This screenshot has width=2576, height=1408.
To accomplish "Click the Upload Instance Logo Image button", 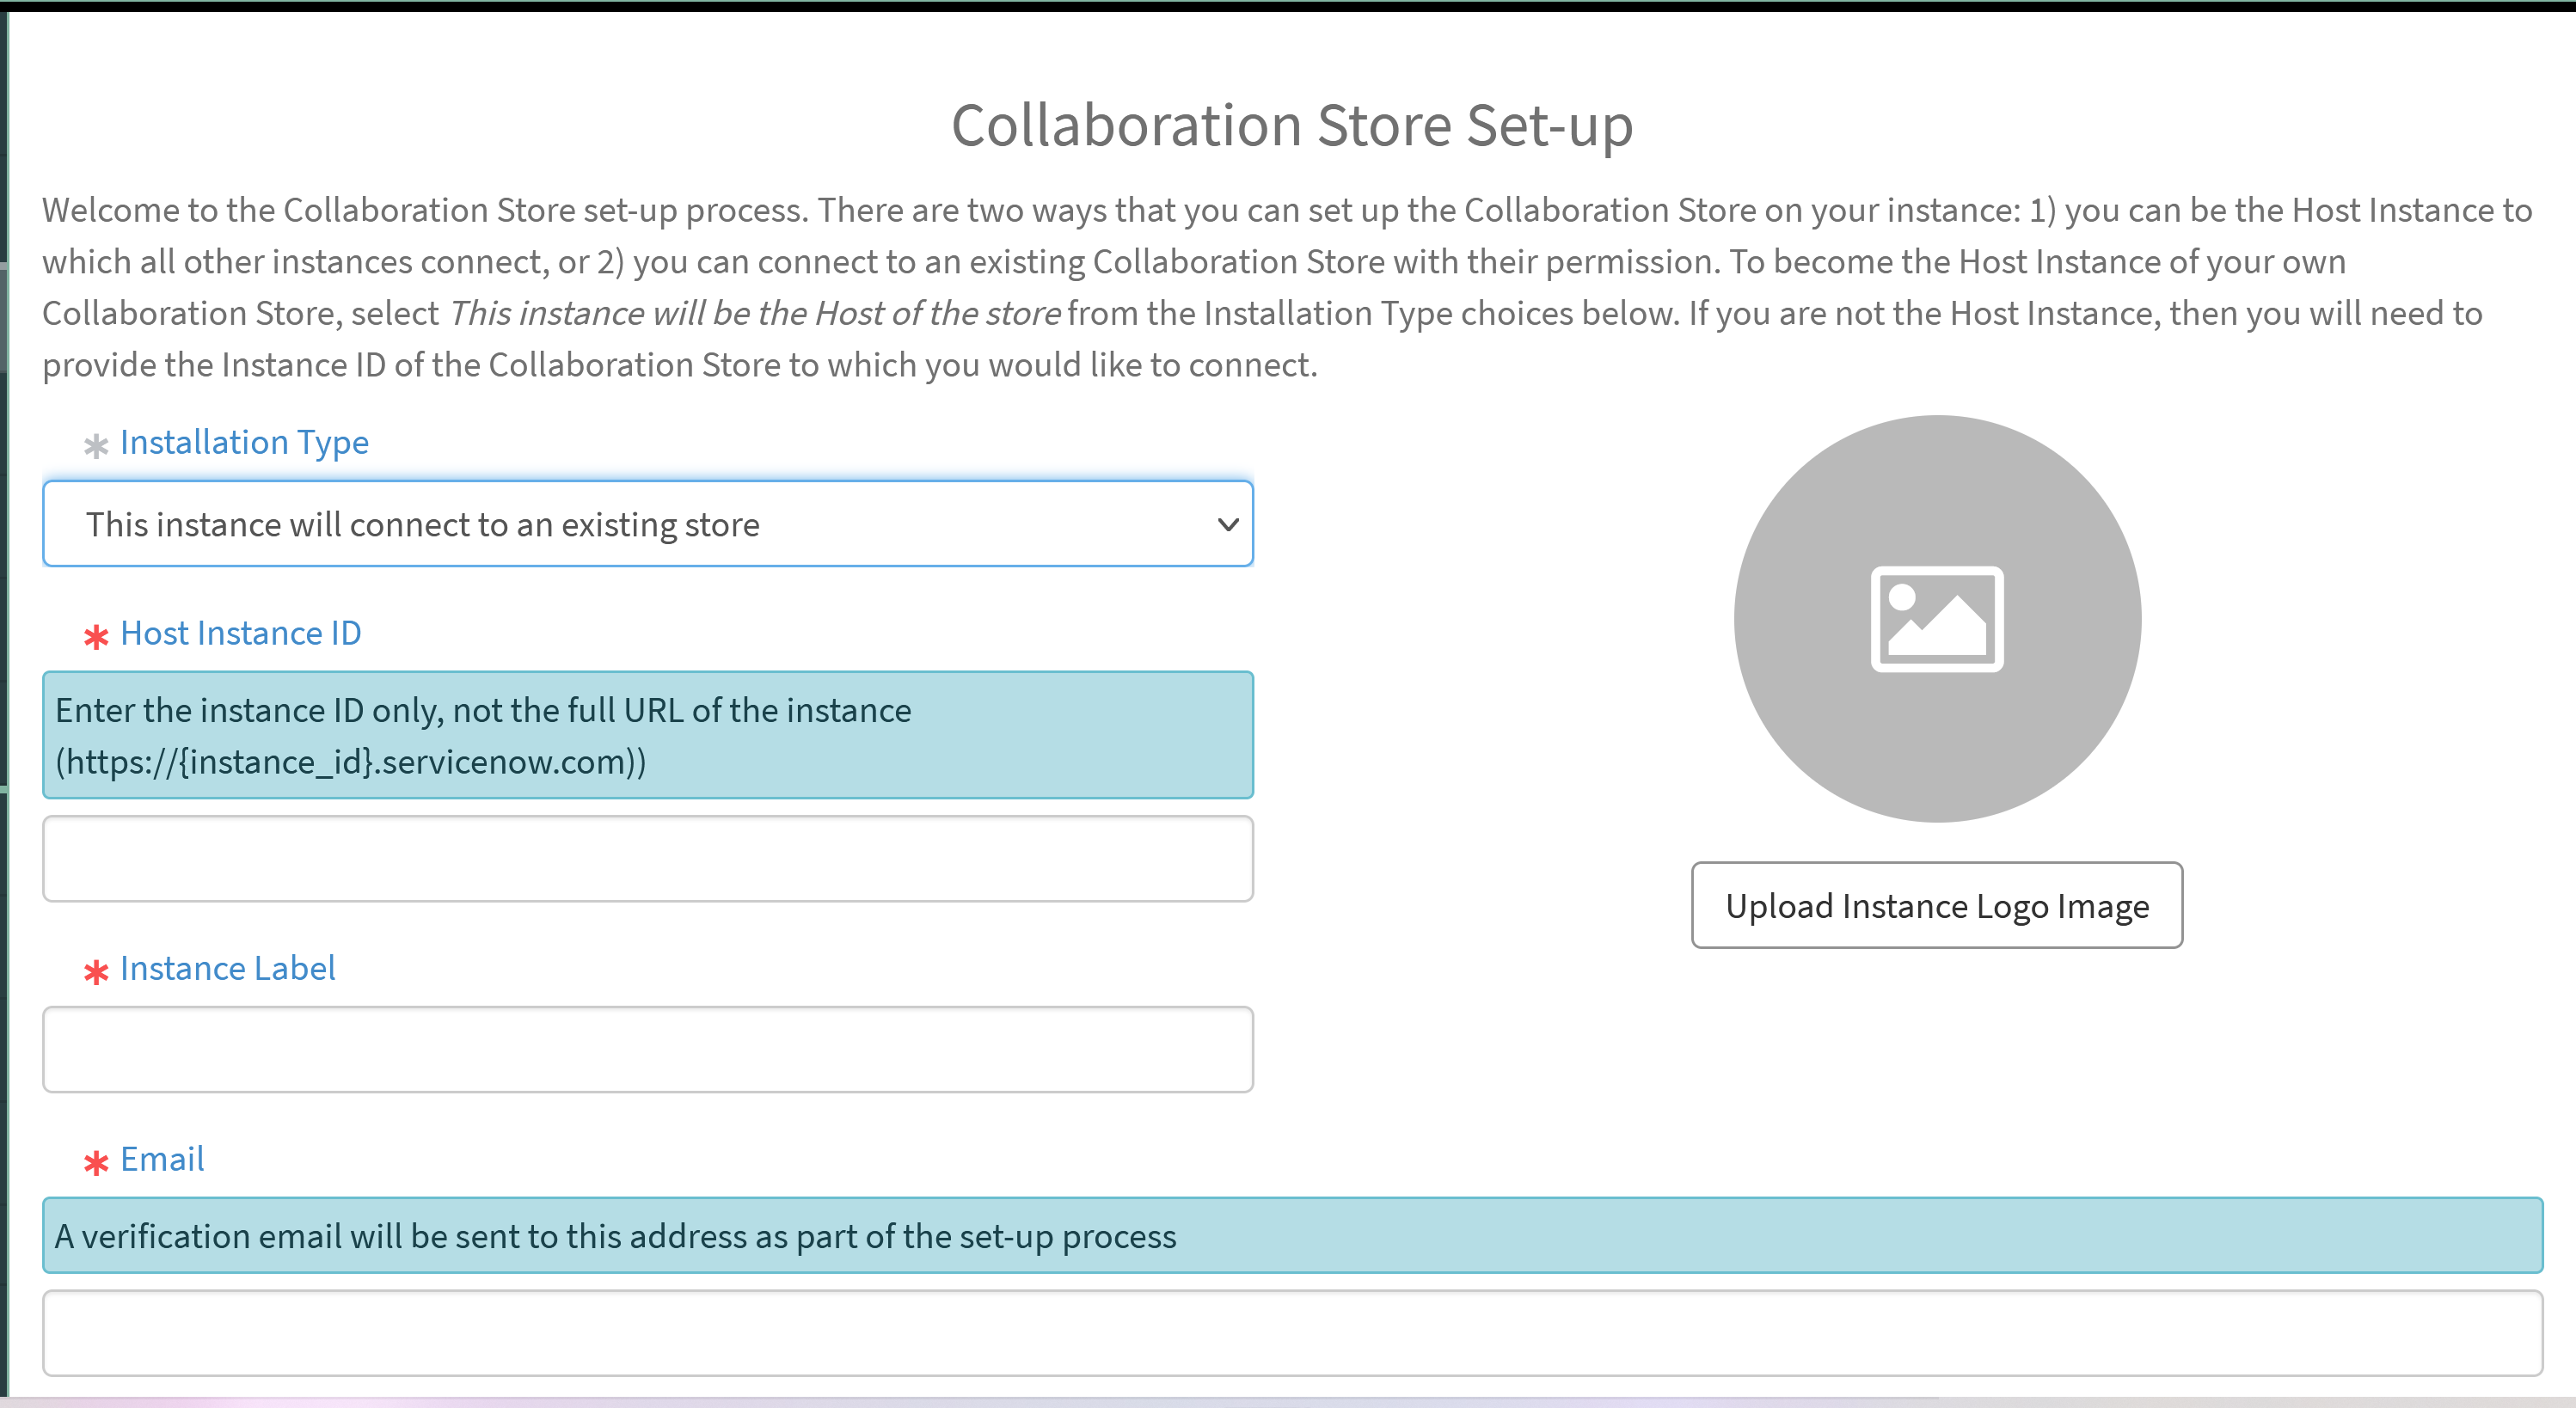I will point(1936,906).
